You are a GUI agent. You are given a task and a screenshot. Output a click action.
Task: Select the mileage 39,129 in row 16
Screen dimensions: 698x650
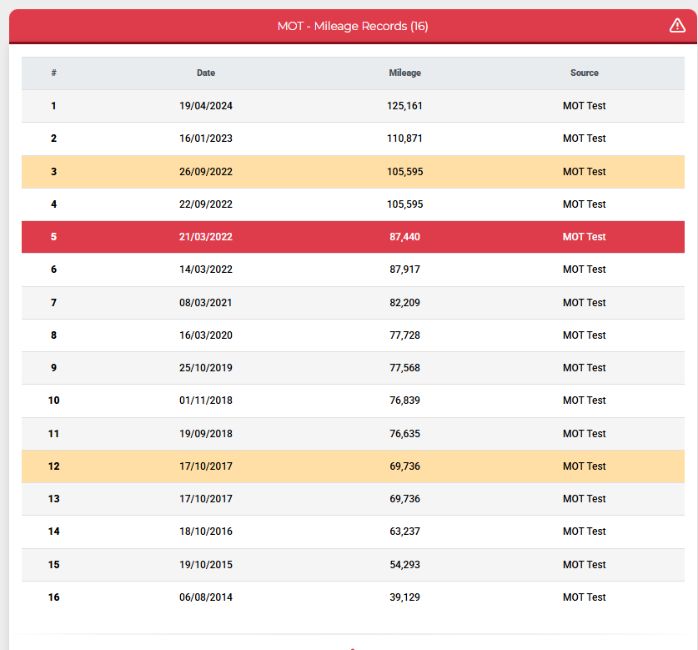pyautogui.click(x=405, y=597)
